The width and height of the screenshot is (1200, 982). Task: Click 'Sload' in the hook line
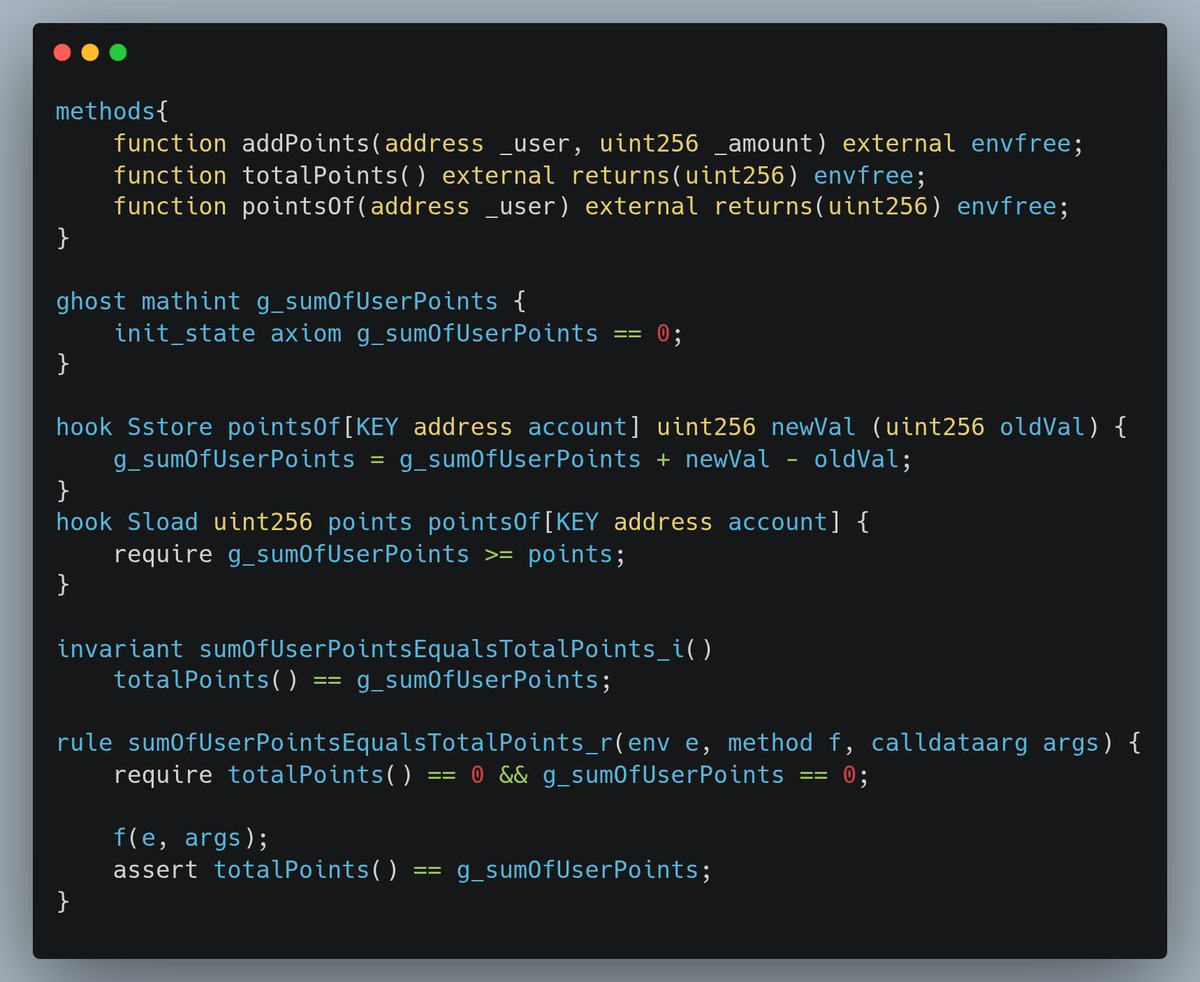[163, 522]
